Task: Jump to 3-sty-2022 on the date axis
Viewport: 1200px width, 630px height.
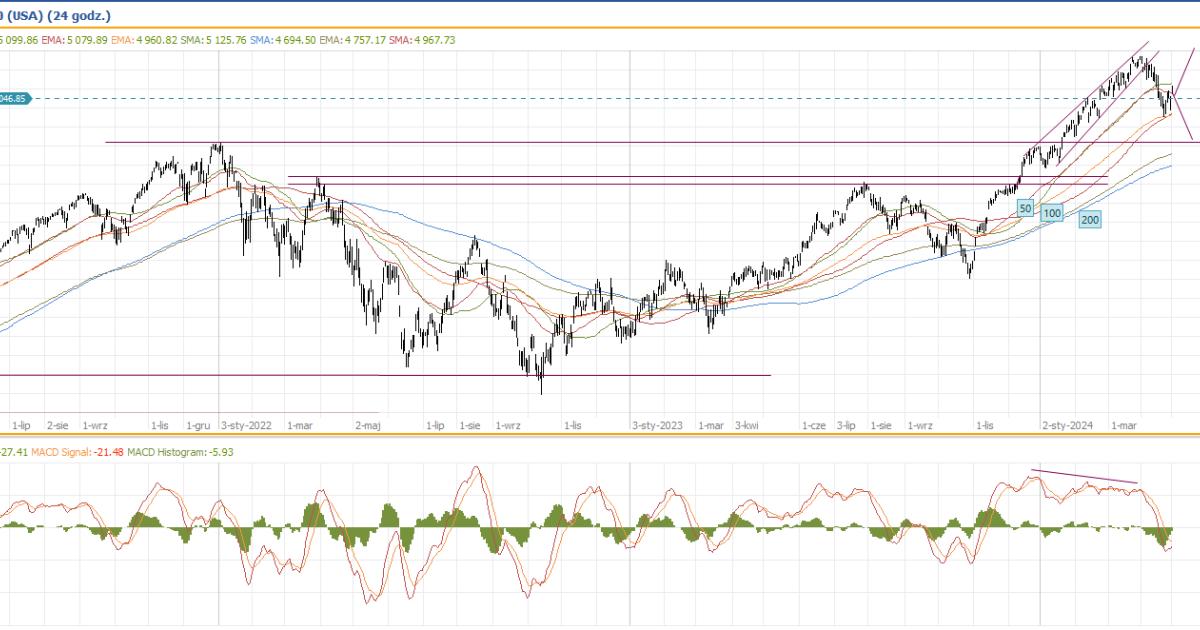Action: coord(247,425)
